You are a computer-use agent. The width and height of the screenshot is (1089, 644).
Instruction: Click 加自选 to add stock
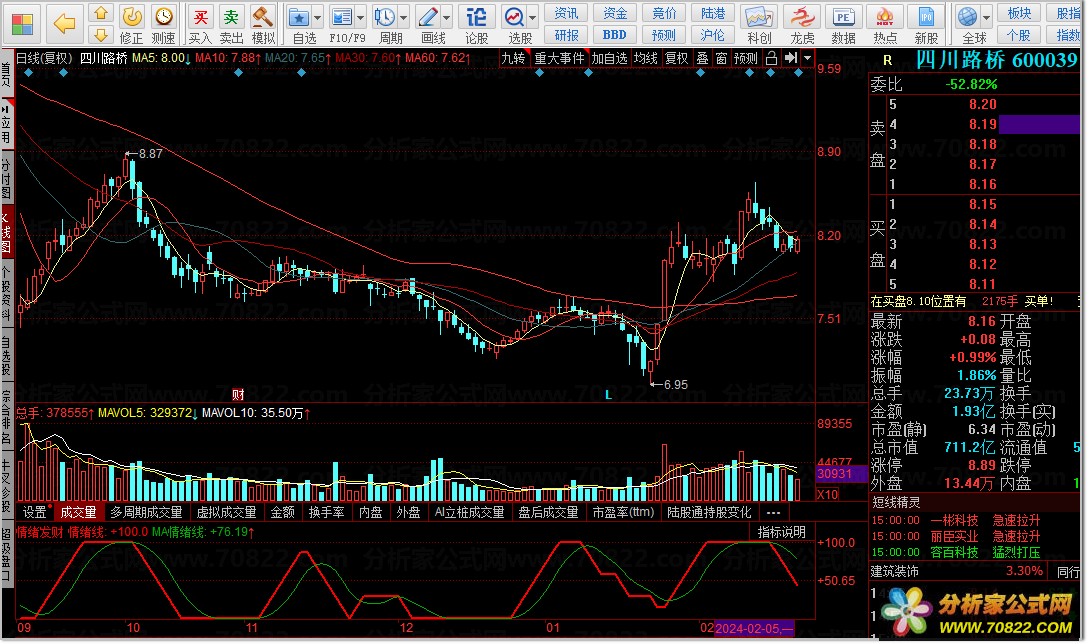point(610,58)
